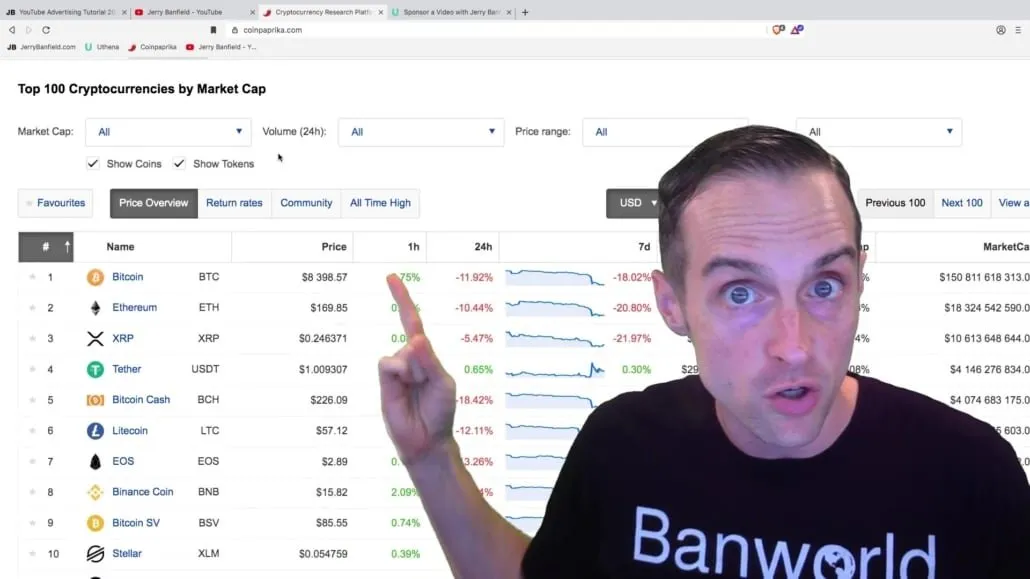The width and height of the screenshot is (1030, 579).
Task: Switch to YouTube Advertising Tutorial tab
Action: tap(66, 12)
